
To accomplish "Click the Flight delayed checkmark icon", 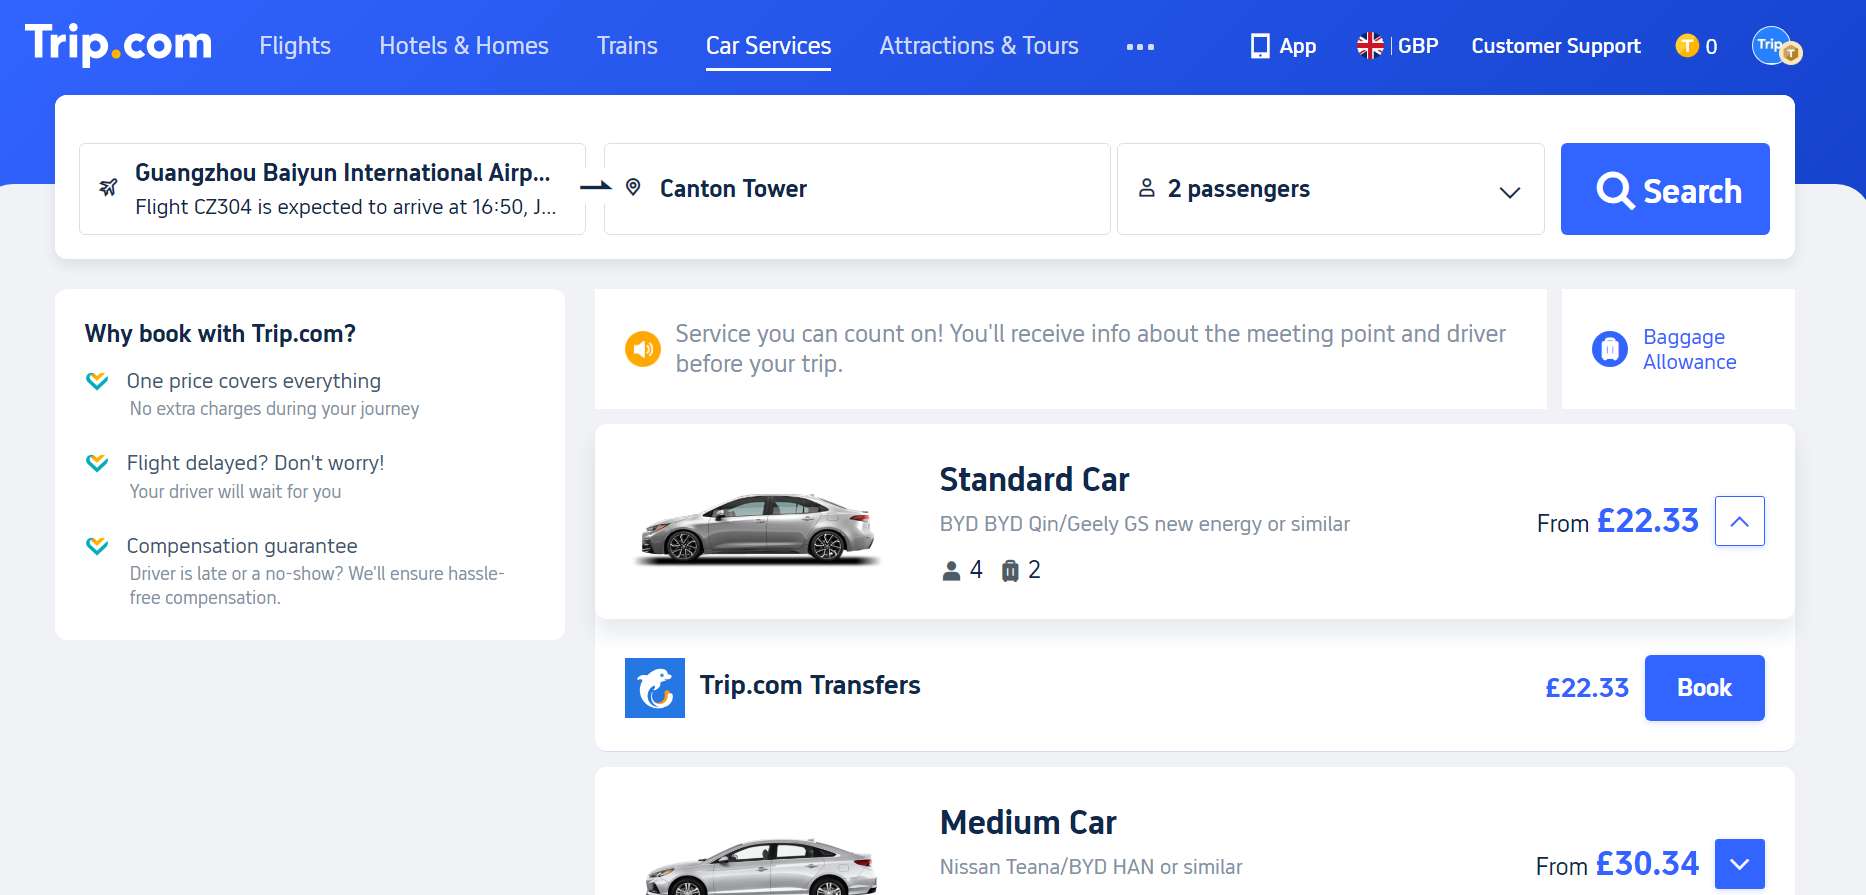I will [x=97, y=463].
